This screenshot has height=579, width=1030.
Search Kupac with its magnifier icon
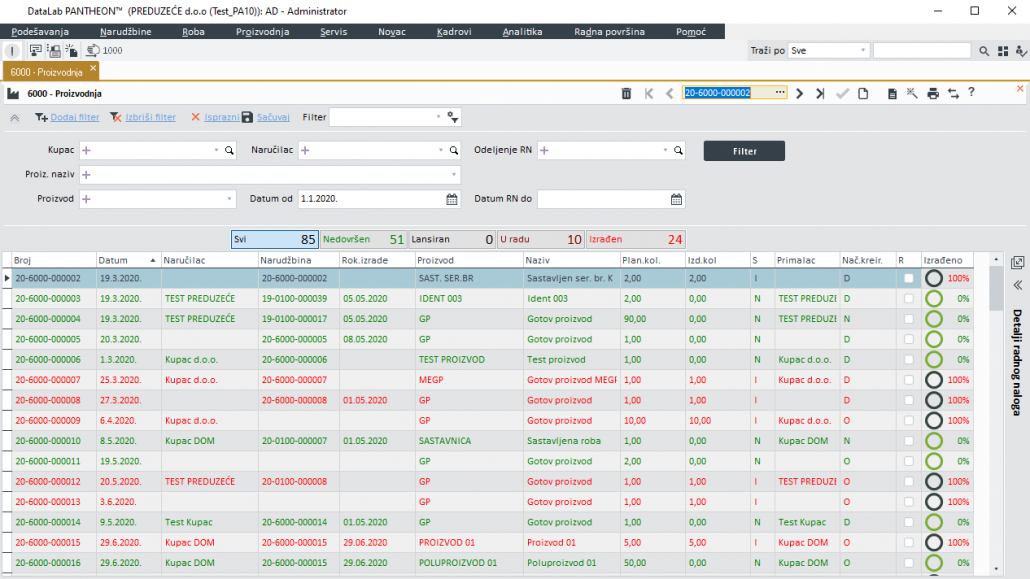click(229, 151)
